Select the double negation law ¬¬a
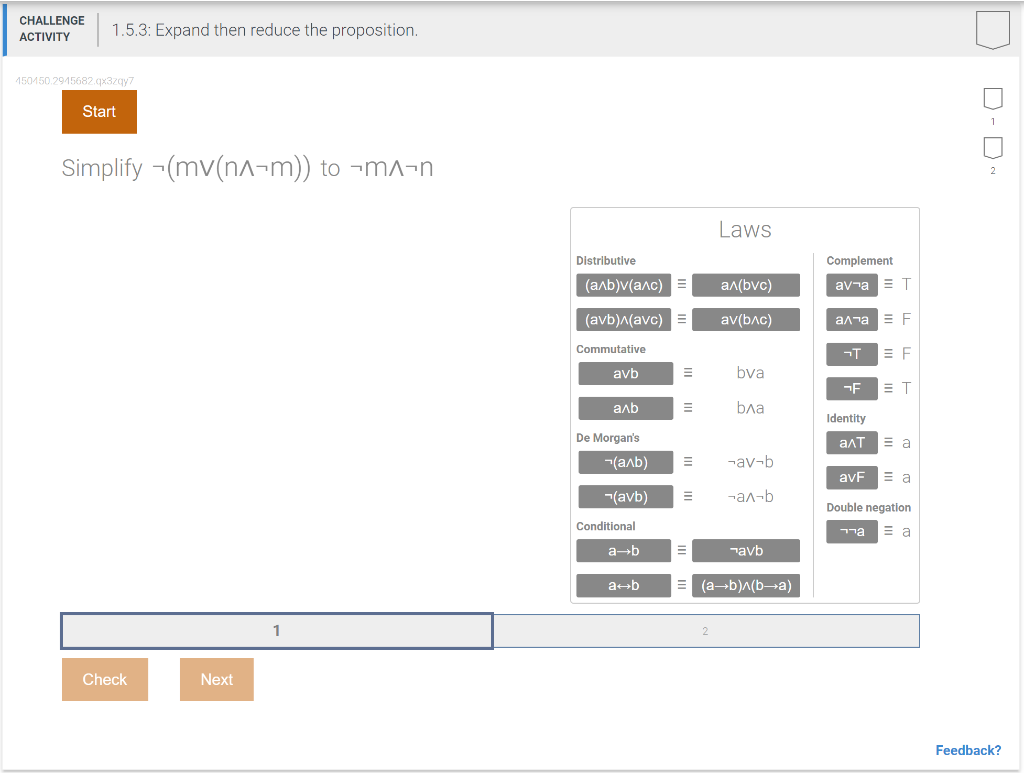Screen dimensions: 1024x773 851,531
